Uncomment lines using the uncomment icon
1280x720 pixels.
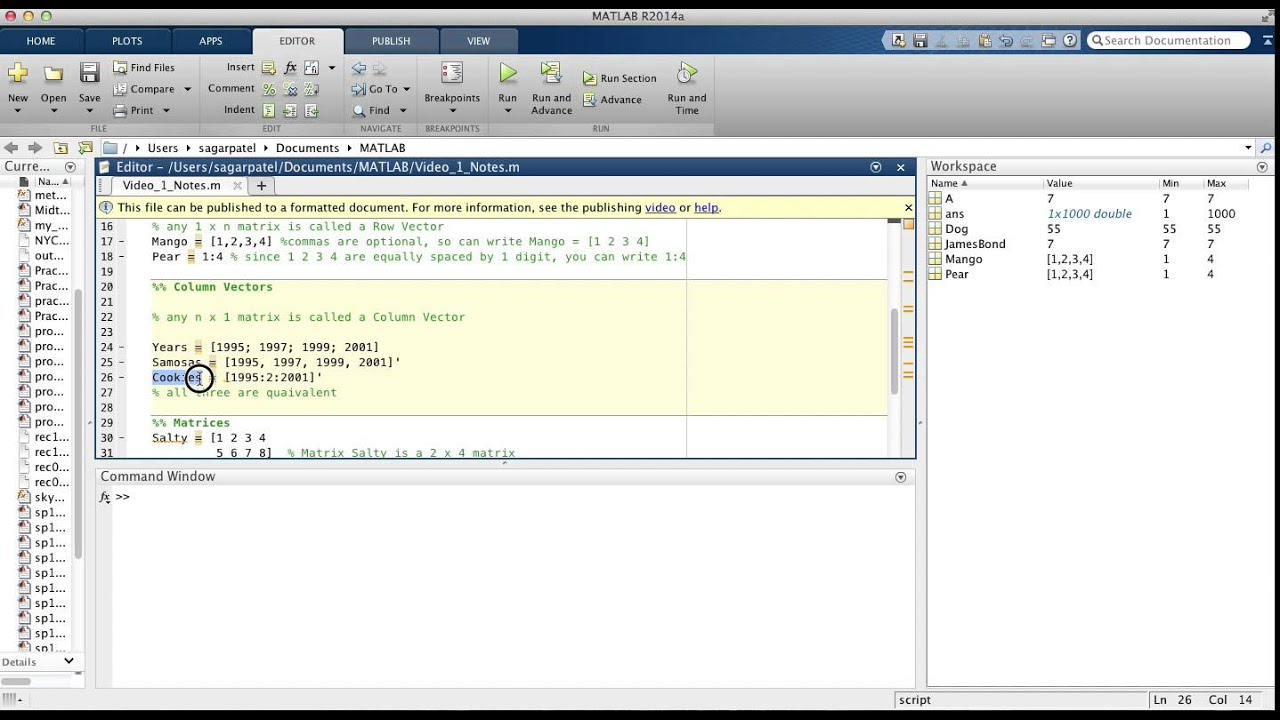(x=290, y=89)
